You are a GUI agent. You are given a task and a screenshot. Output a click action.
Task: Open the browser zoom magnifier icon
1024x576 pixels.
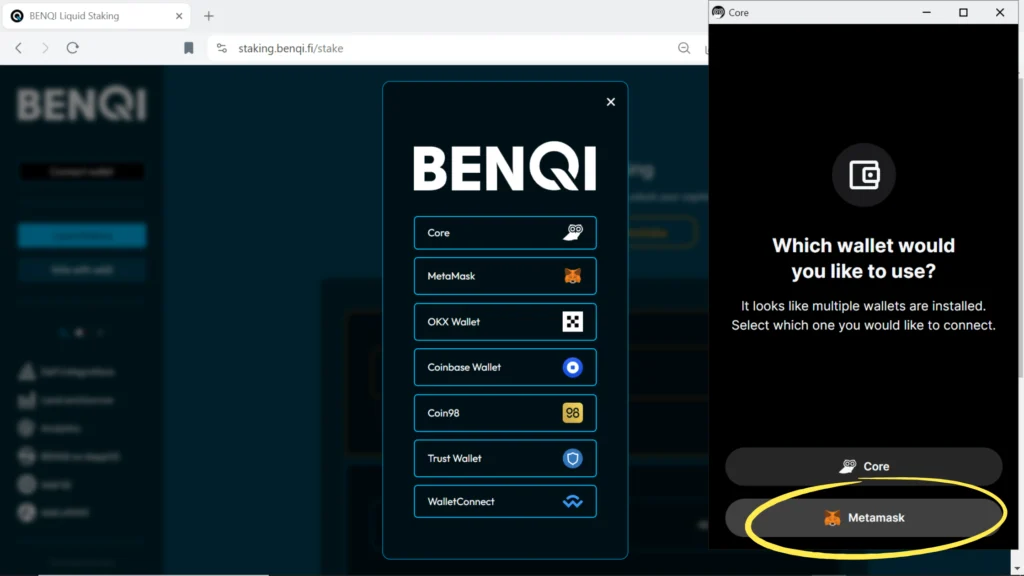point(684,48)
